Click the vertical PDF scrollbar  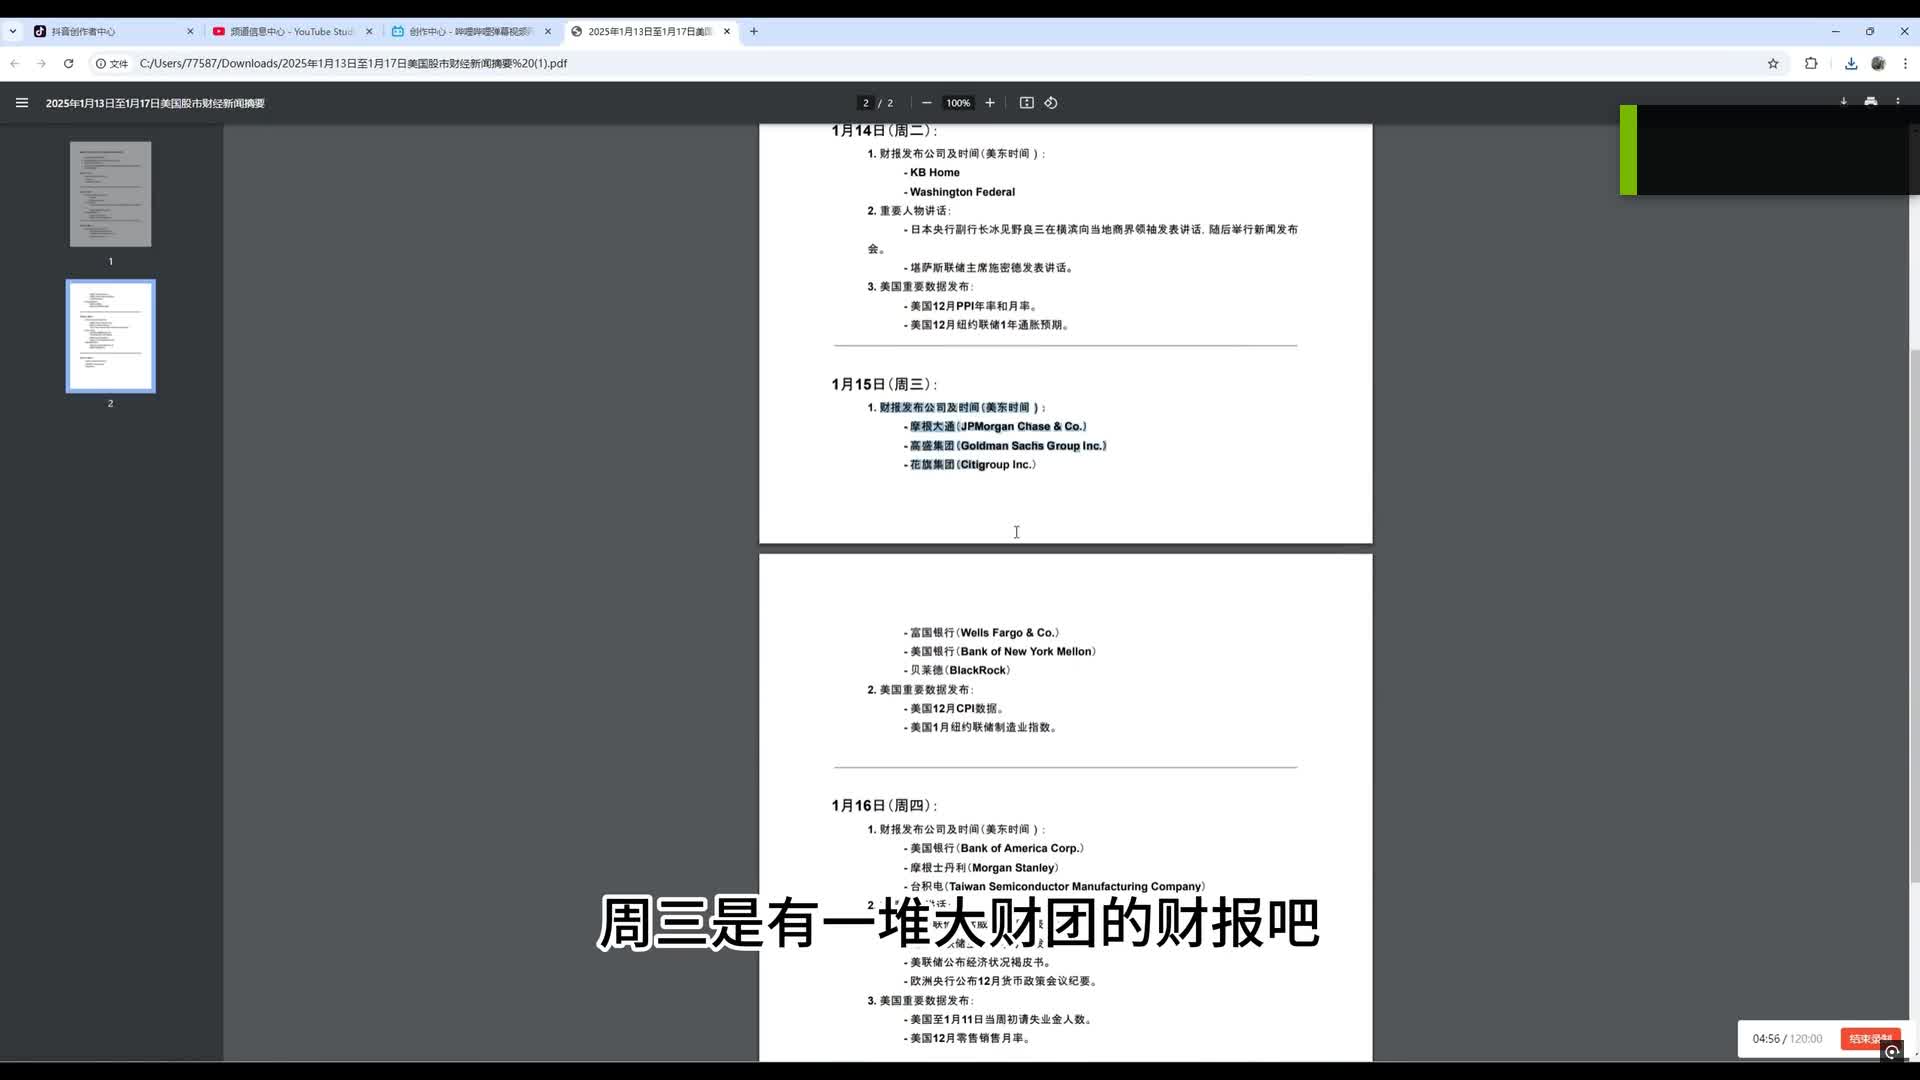[x=1914, y=616]
